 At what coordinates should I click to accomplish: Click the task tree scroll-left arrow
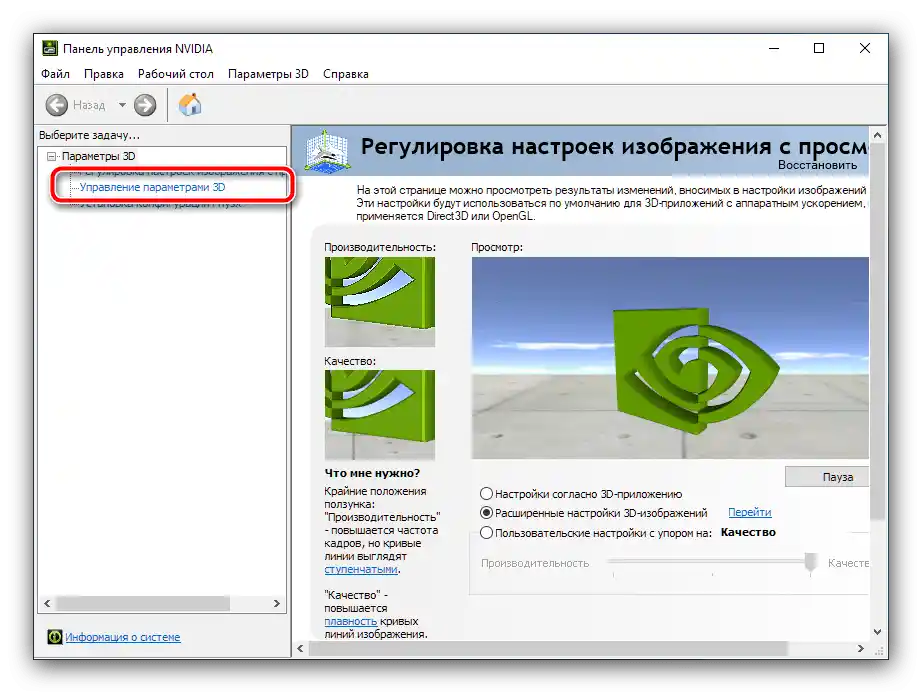click(x=47, y=604)
